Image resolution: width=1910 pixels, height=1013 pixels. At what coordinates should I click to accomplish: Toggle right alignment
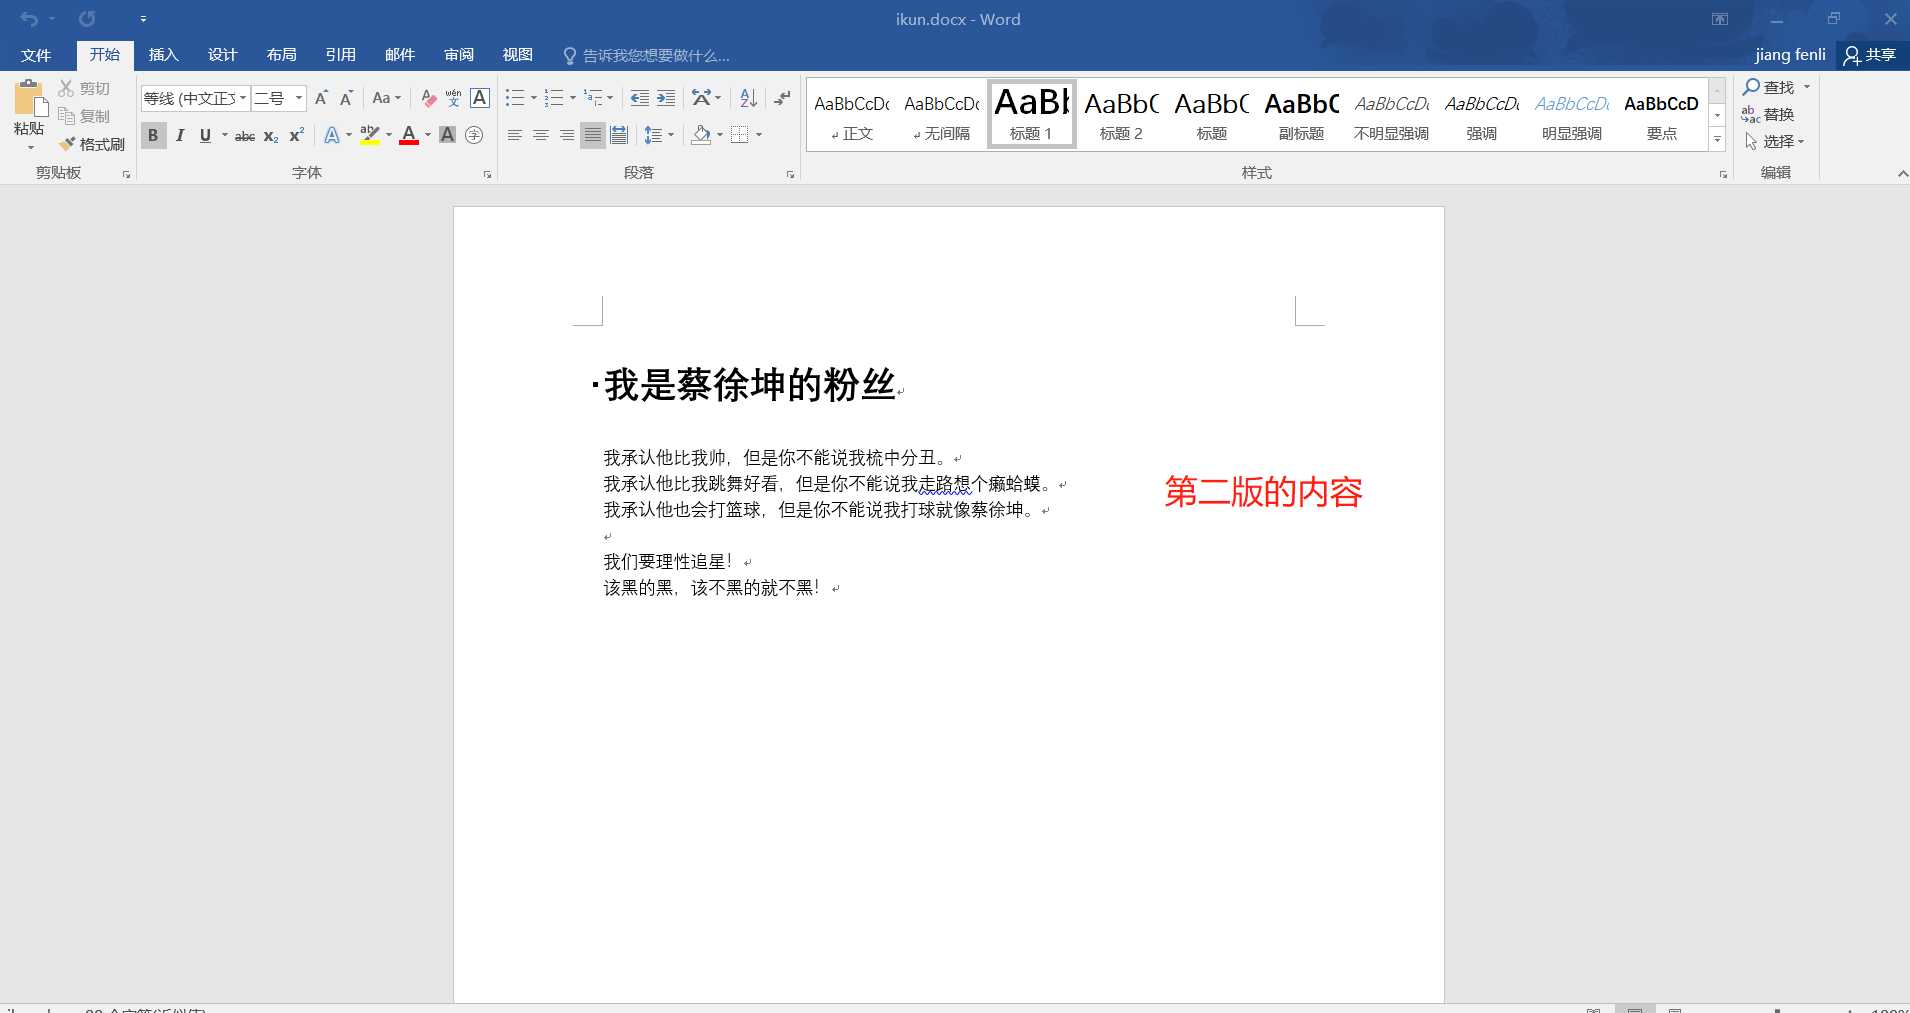click(567, 135)
